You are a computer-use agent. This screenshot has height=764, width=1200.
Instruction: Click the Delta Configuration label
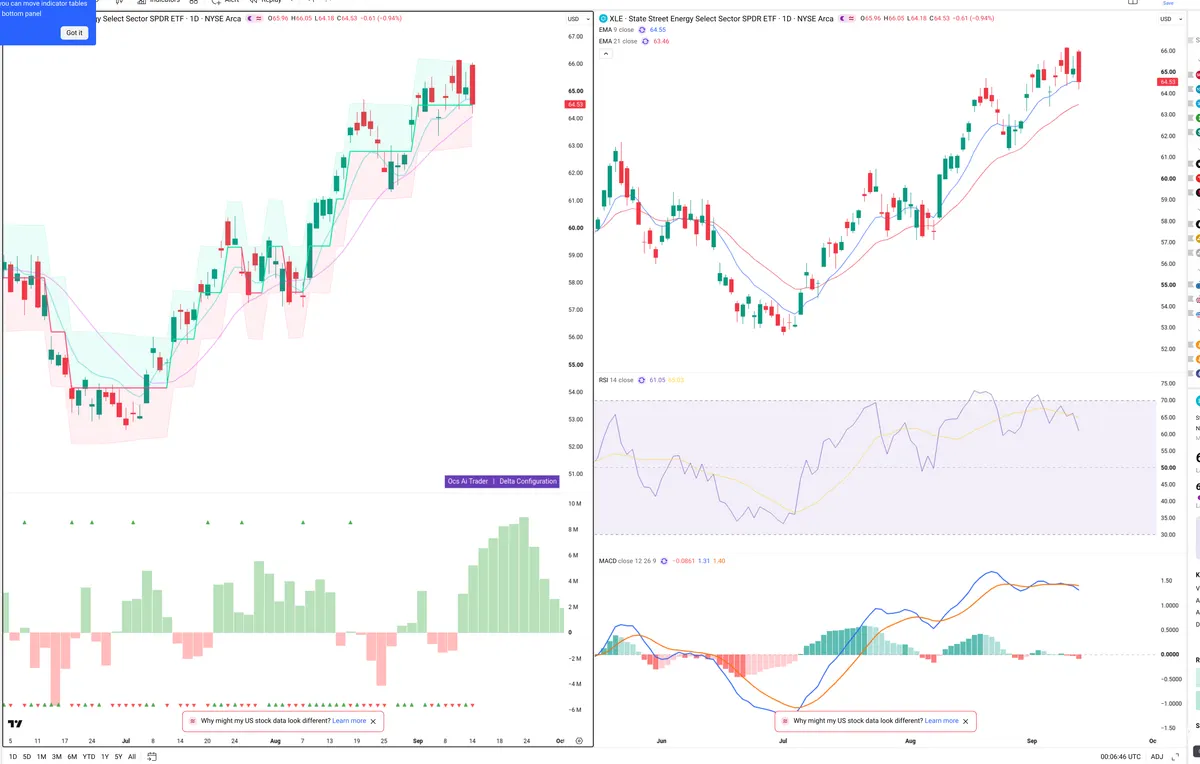pyautogui.click(x=528, y=481)
